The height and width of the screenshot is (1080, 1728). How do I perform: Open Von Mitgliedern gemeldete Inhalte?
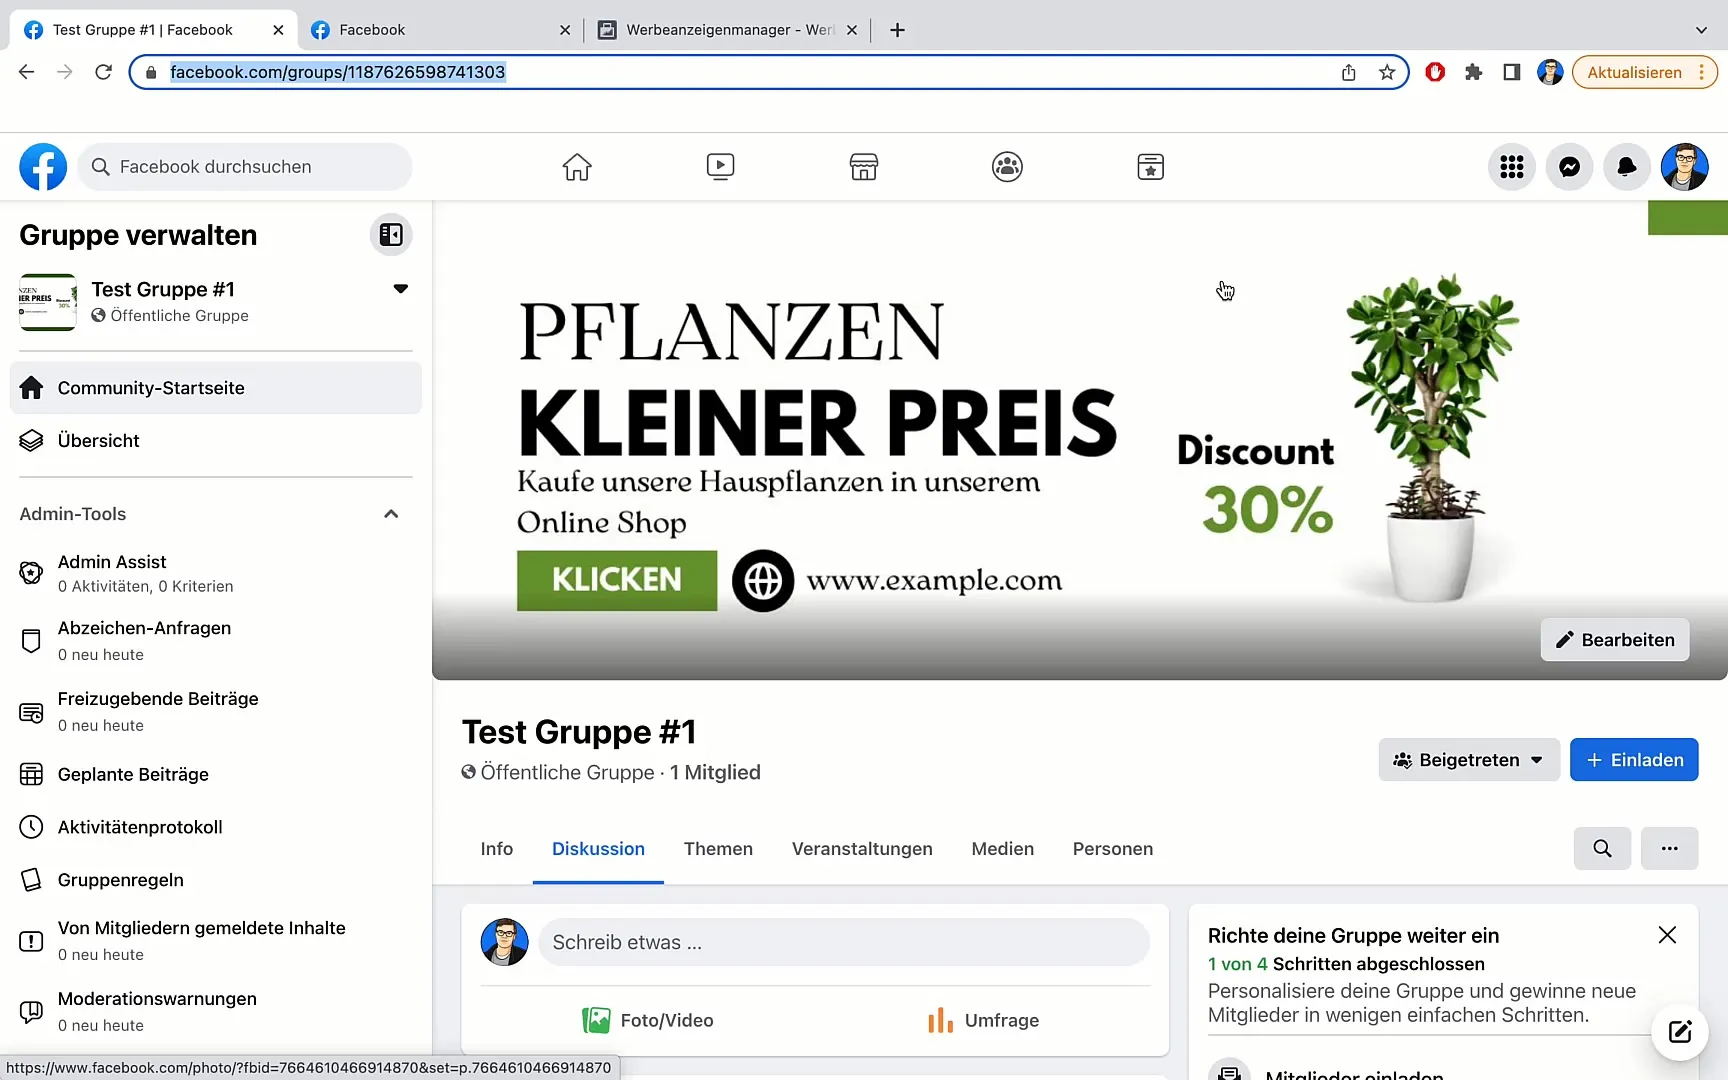215,940
